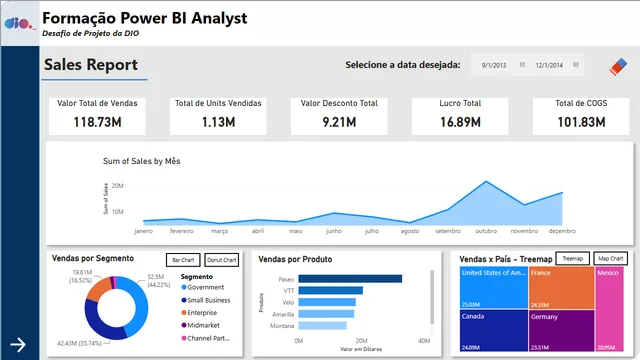Switch segment visual to Bar Chart

click(x=183, y=260)
